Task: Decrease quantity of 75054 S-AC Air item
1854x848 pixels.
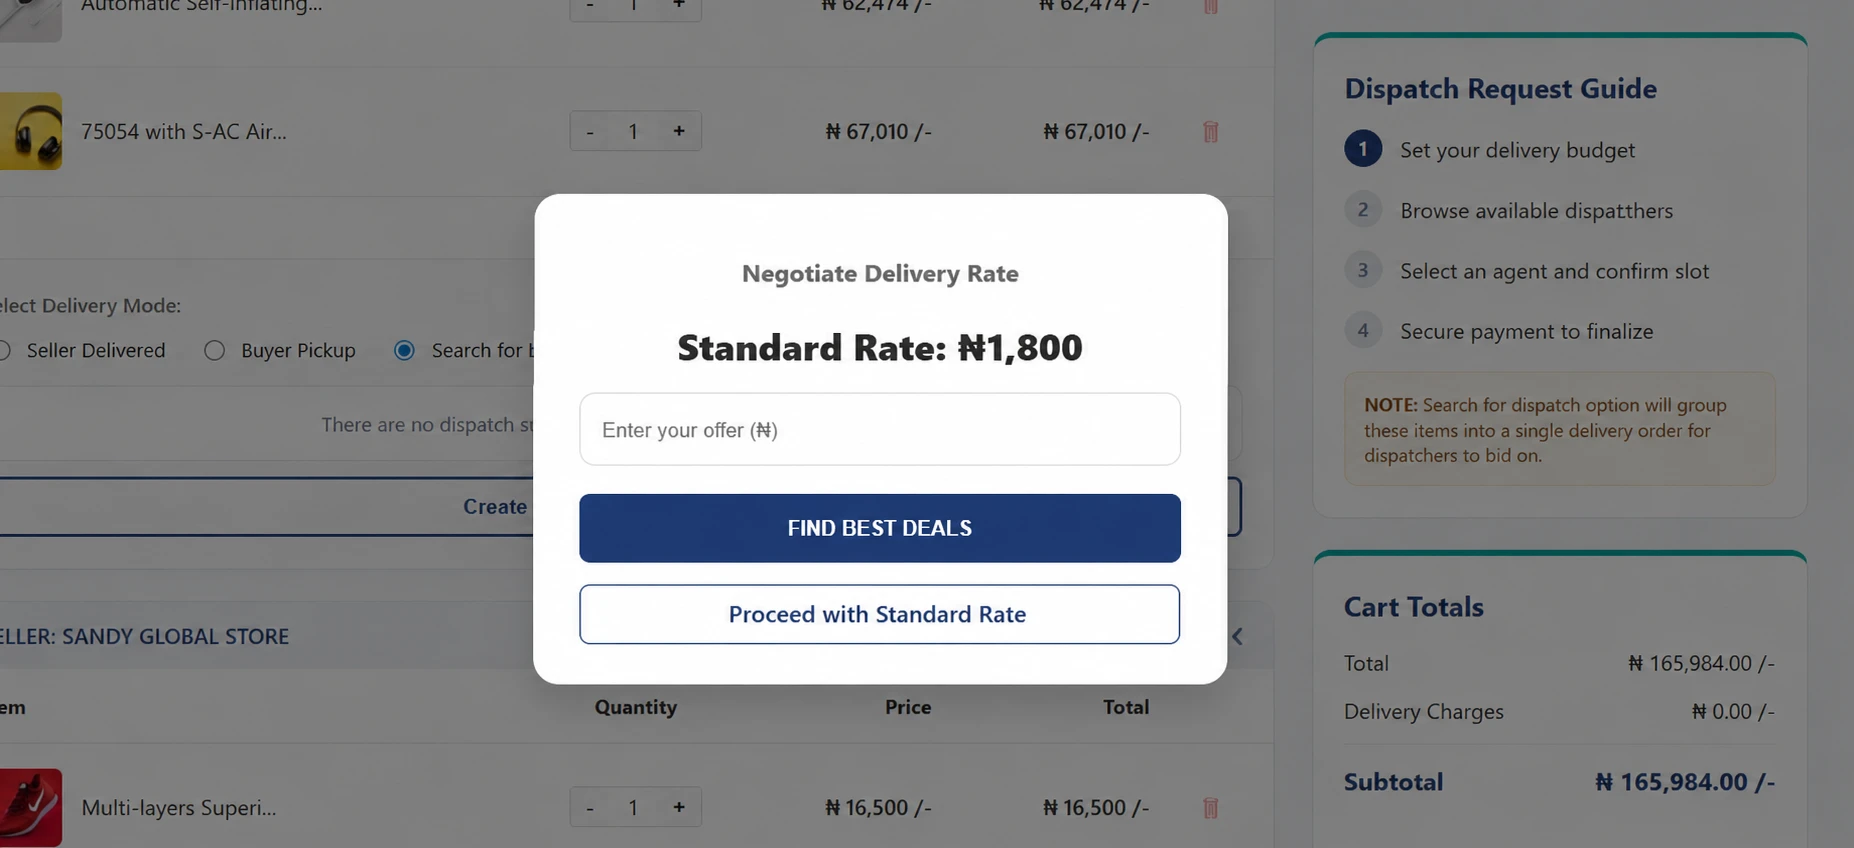Action: click(590, 131)
